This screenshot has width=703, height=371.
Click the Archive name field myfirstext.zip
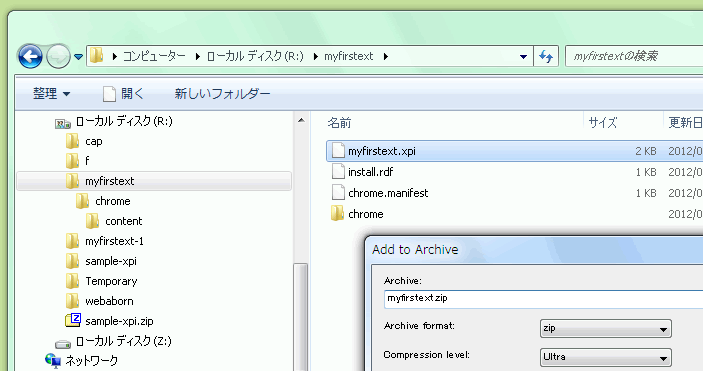point(543,299)
